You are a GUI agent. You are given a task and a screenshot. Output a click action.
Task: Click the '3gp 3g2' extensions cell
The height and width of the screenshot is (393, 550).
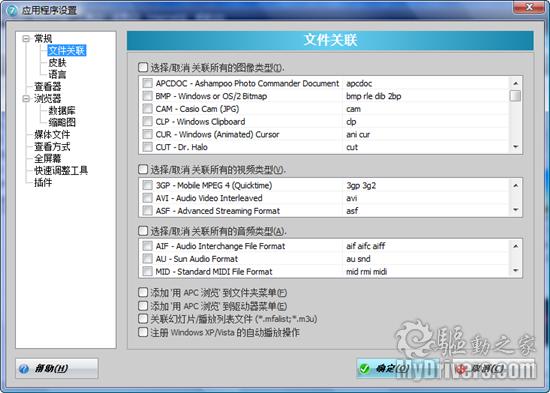click(361, 185)
